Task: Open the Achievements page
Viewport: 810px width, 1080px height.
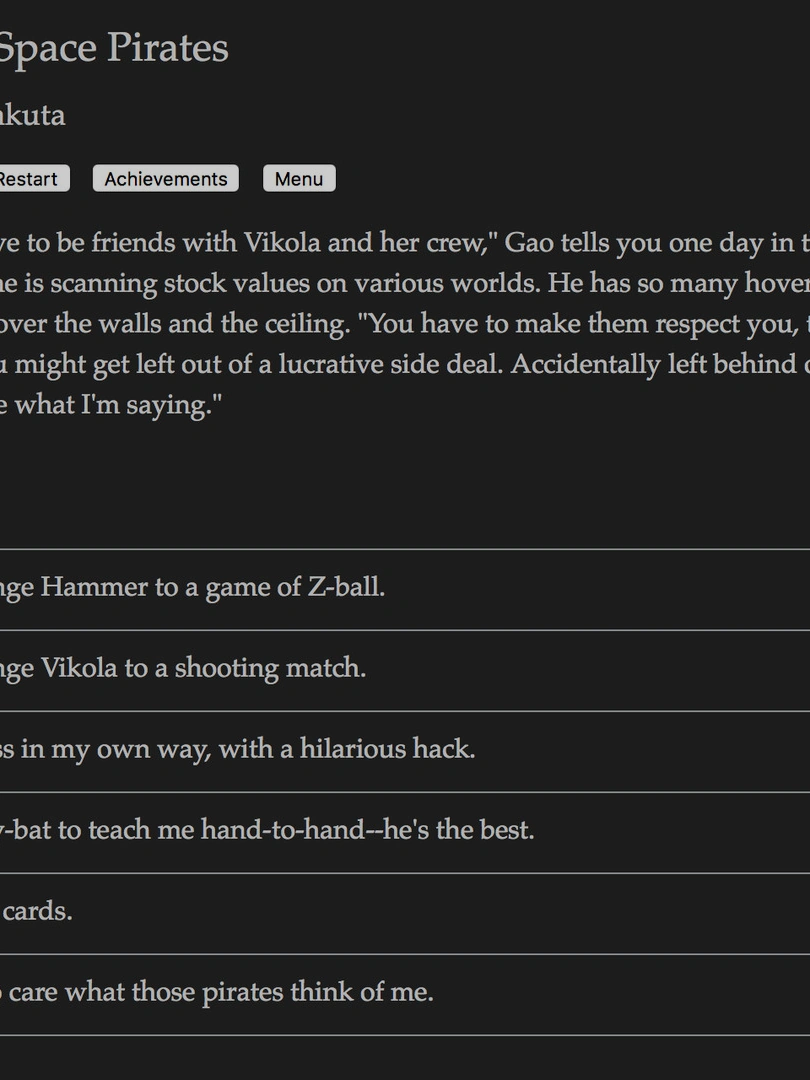Action: pyautogui.click(x=166, y=179)
